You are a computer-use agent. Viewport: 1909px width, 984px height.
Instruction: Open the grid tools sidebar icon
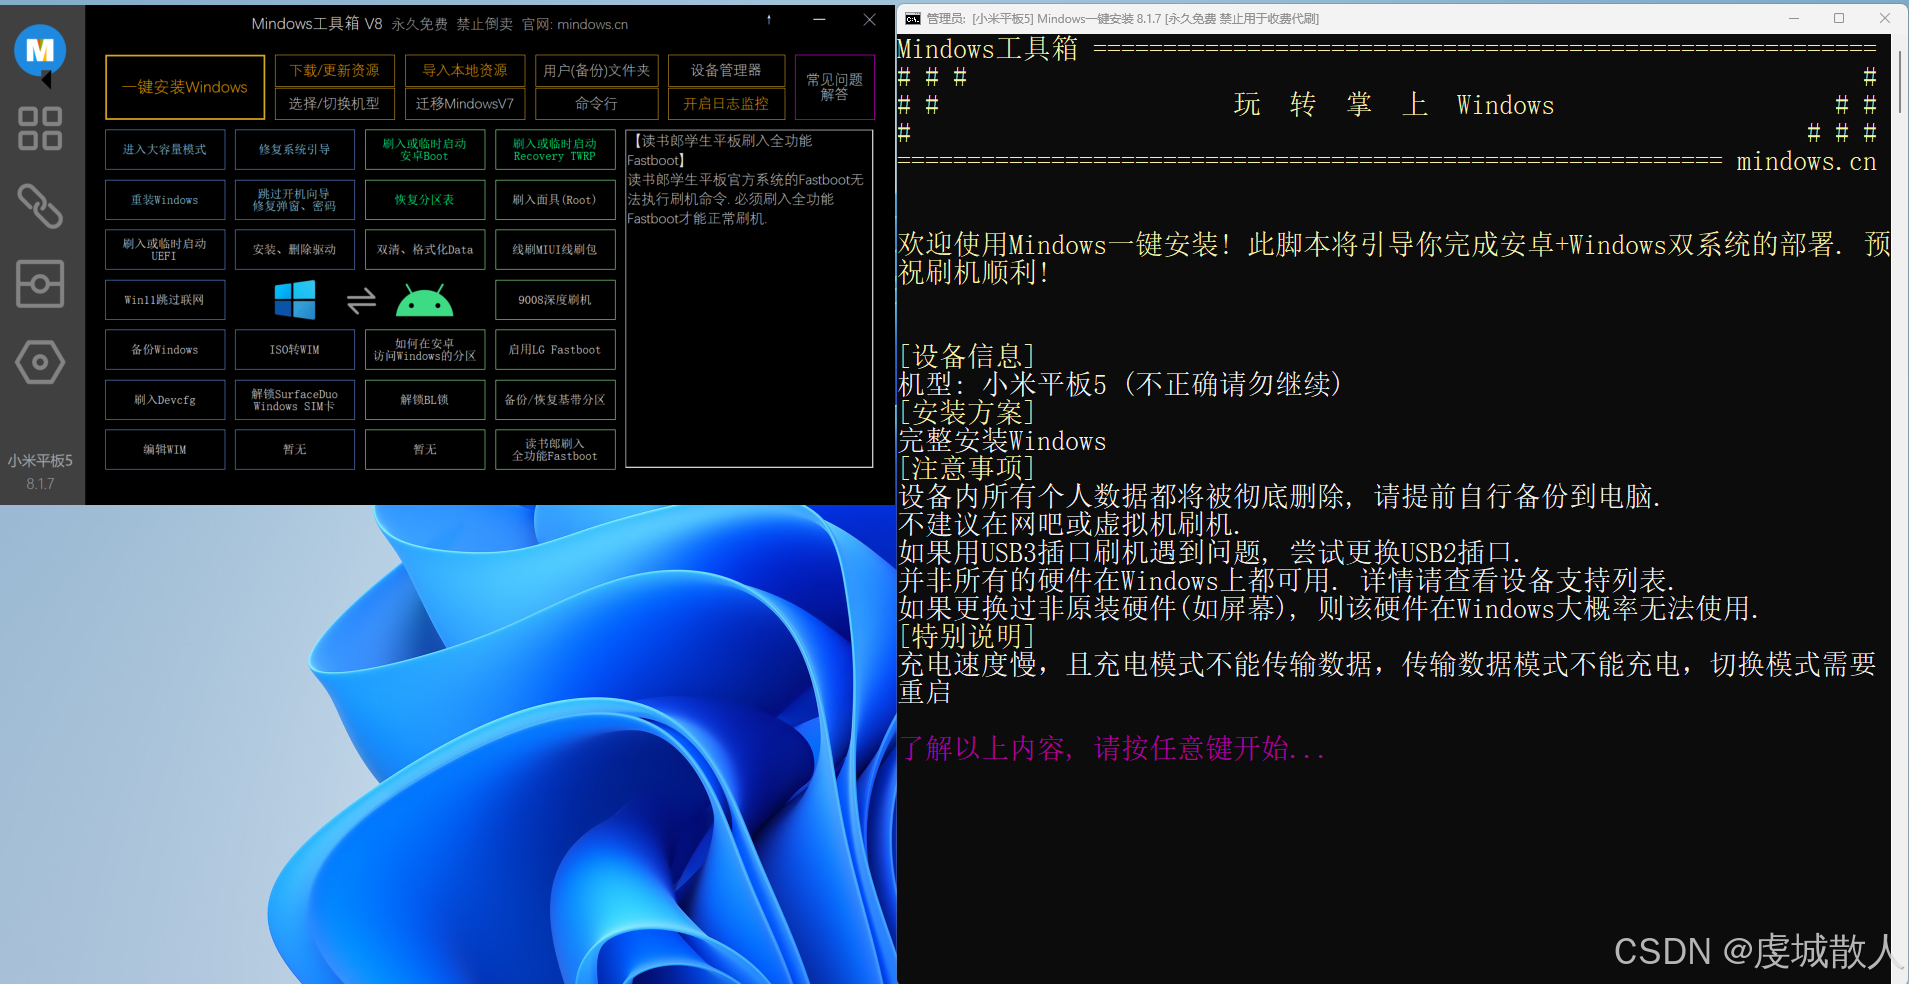(40, 128)
